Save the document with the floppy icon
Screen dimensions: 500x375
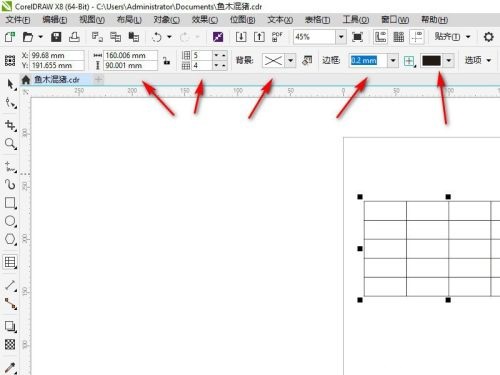point(56,37)
